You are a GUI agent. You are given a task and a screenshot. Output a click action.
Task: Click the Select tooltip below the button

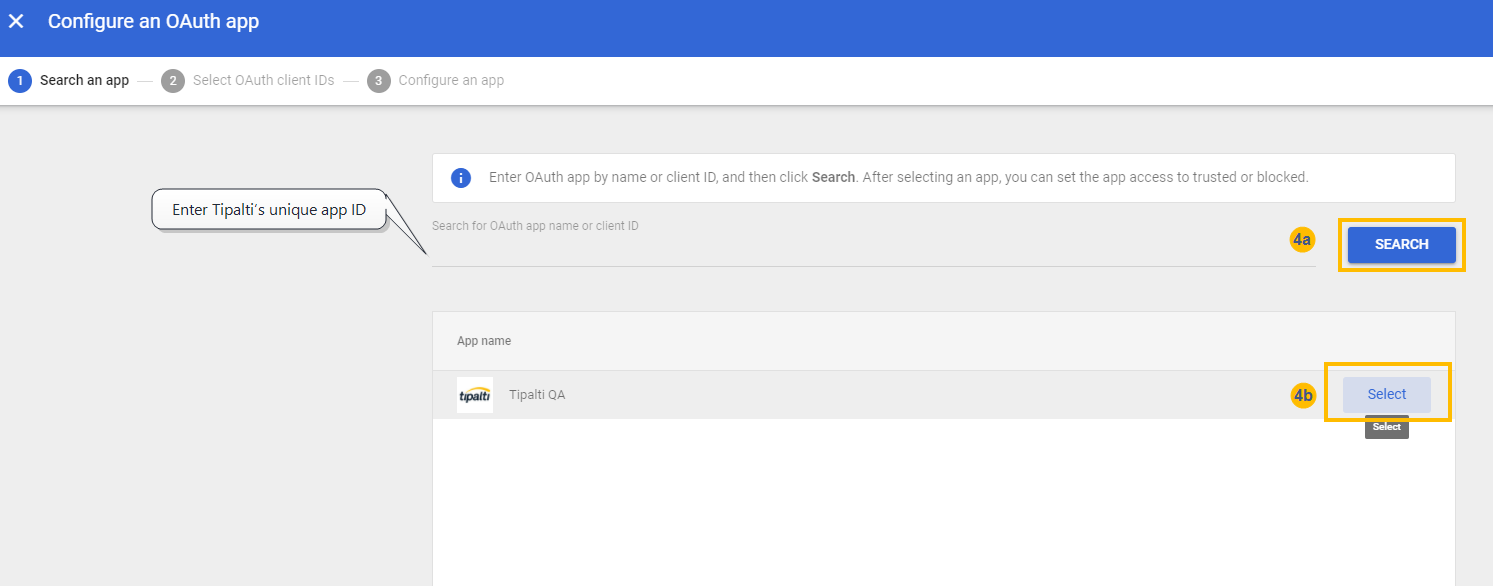(1386, 427)
